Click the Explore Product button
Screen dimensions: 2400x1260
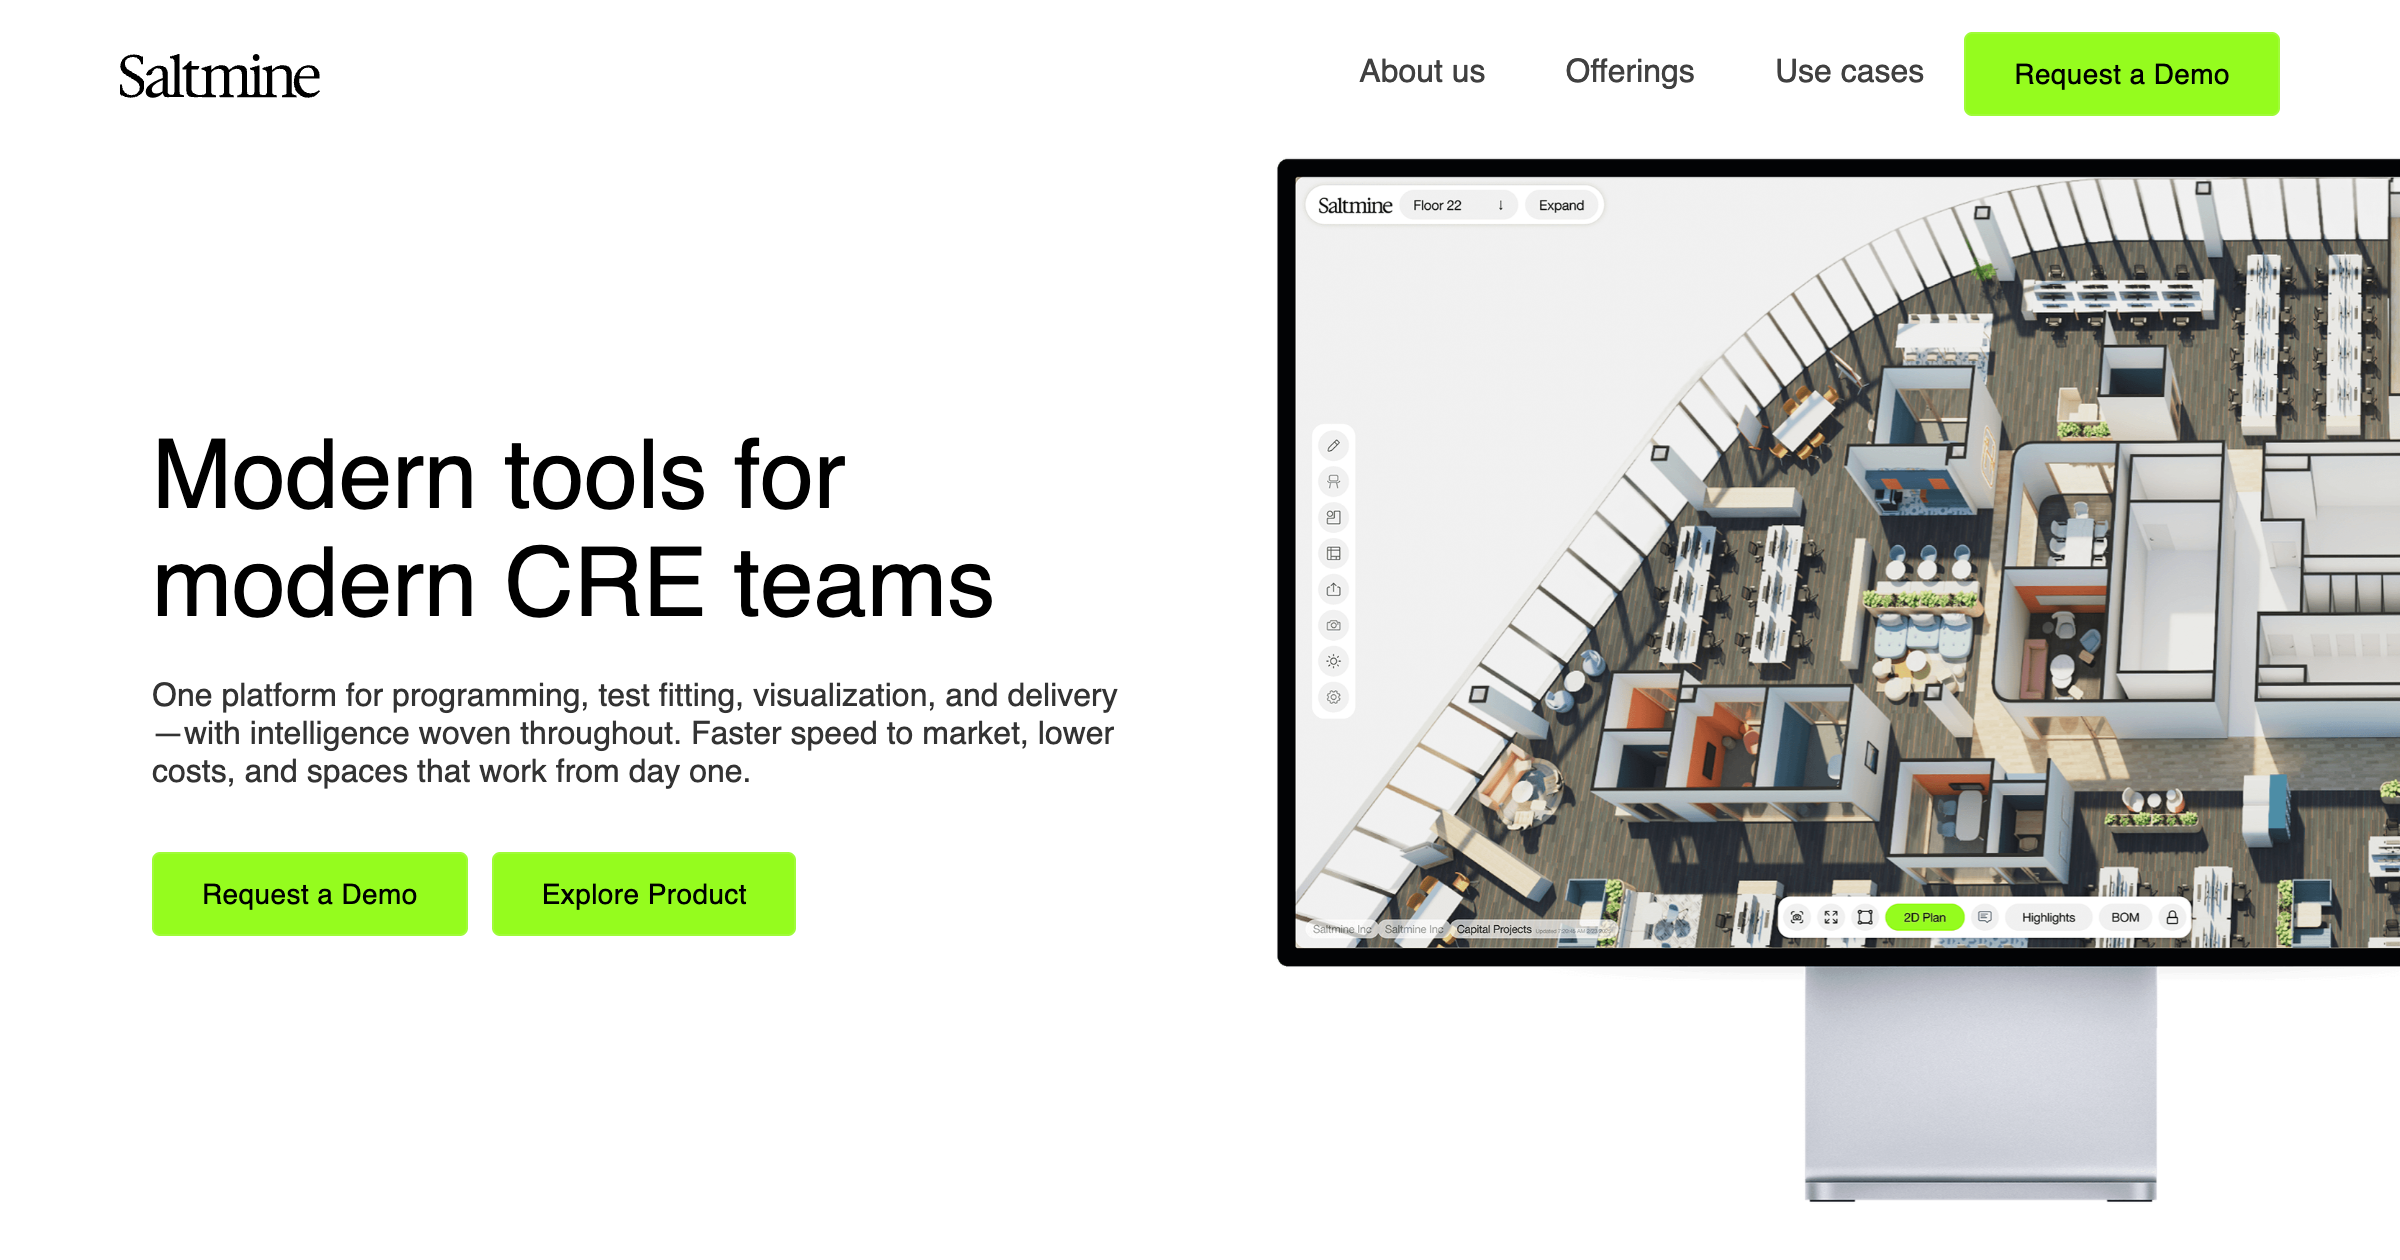(643, 894)
